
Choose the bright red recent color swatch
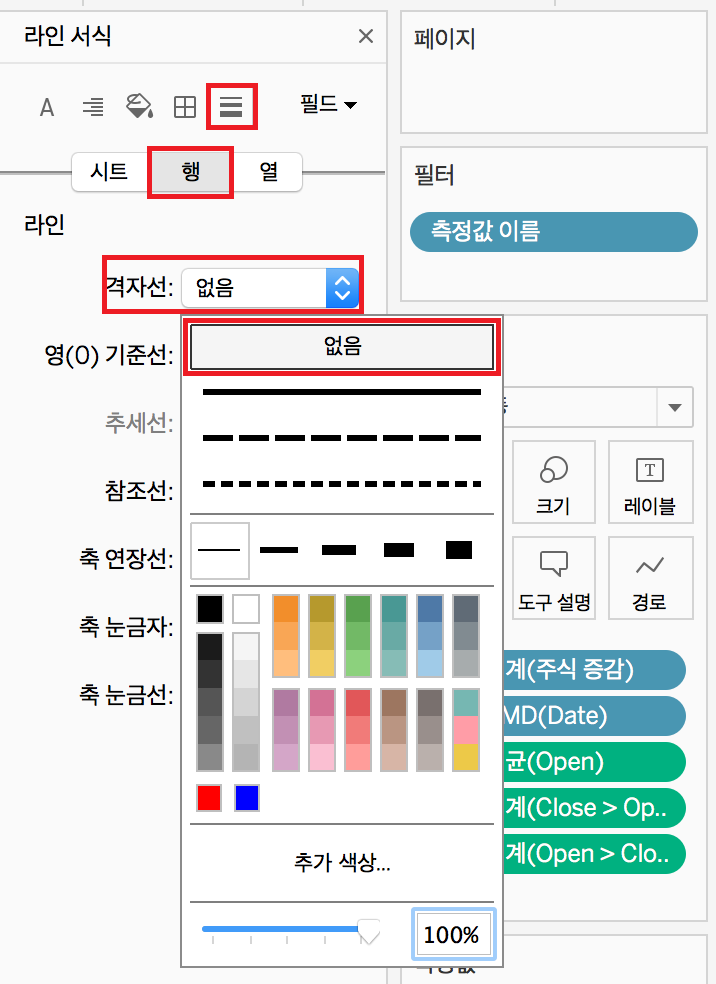coord(209,798)
